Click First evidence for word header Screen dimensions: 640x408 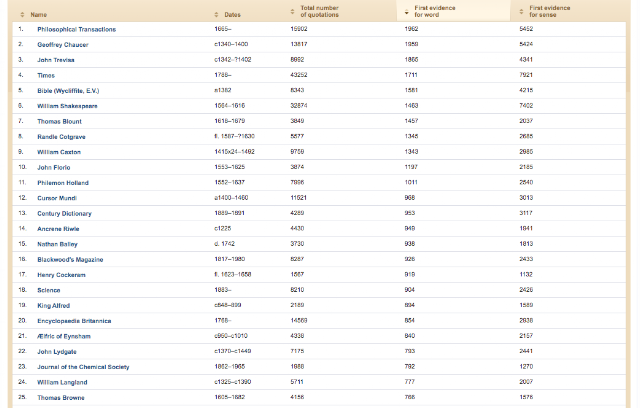tap(435, 11)
